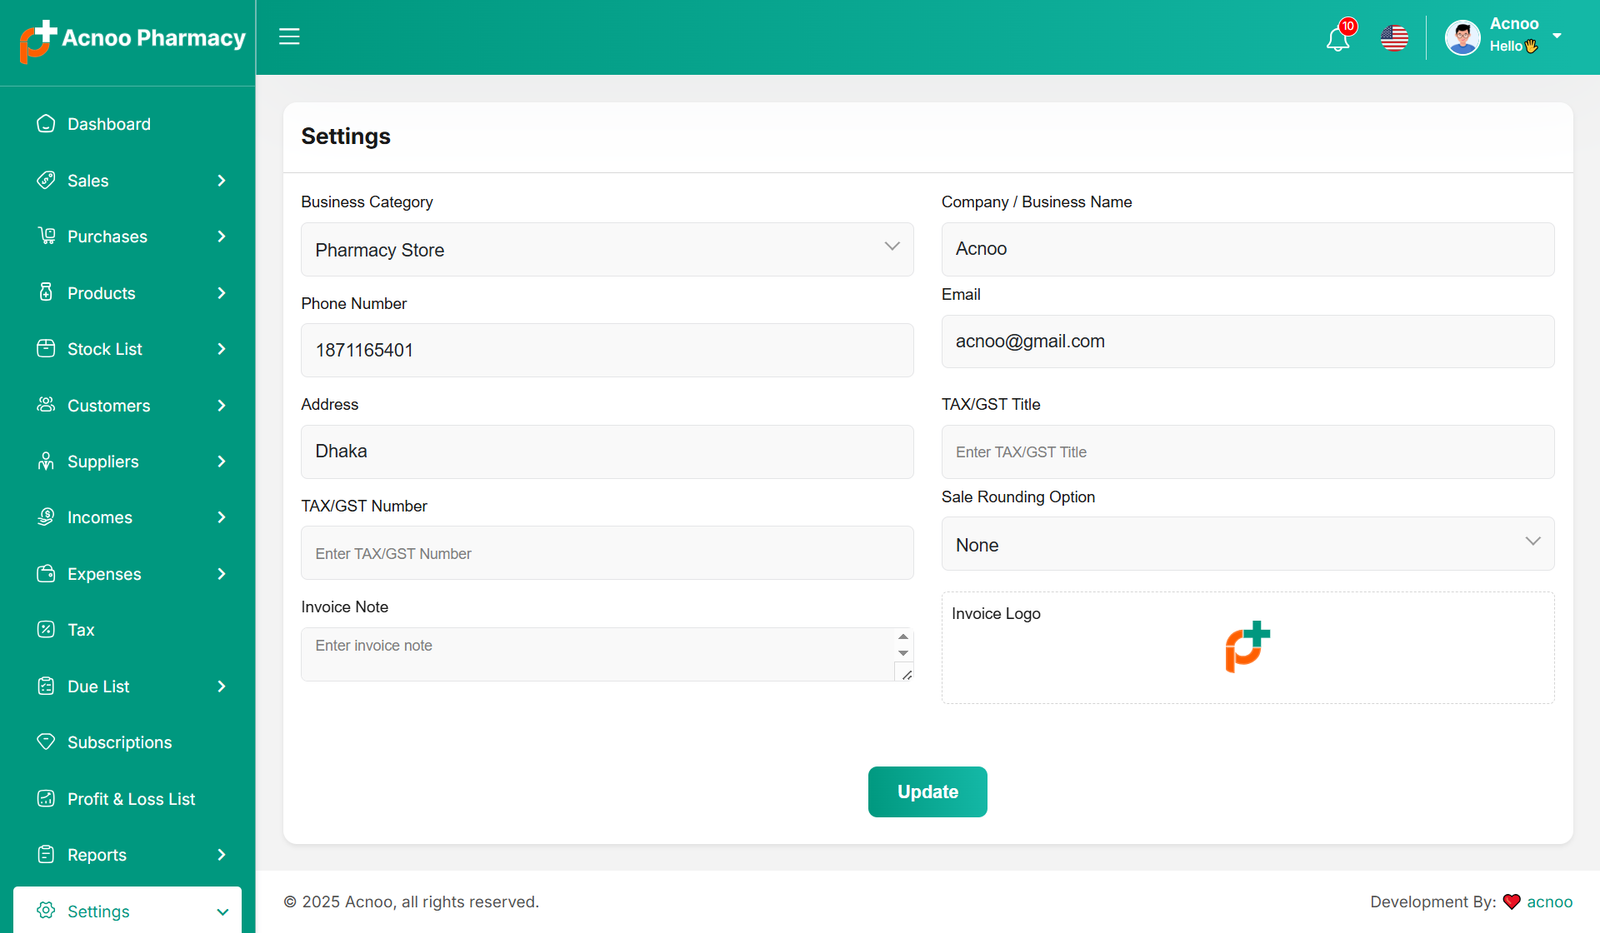
Task: Click the Tax percent icon
Action: point(46,630)
